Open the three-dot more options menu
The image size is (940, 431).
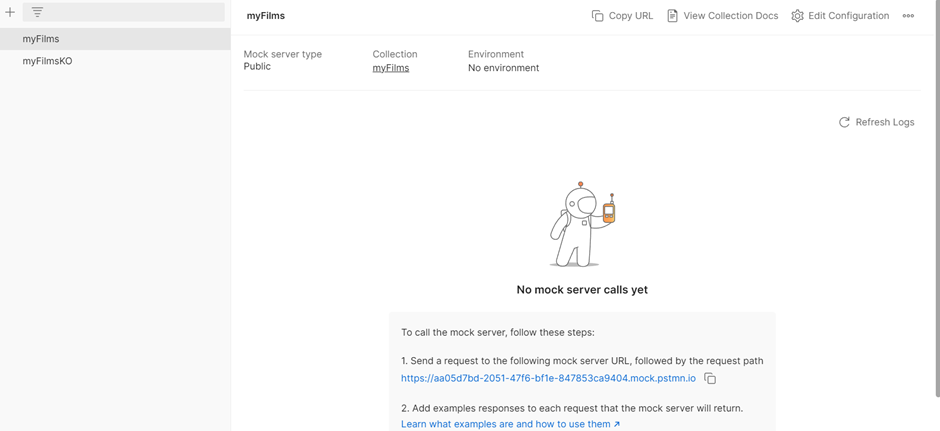pyautogui.click(x=908, y=16)
